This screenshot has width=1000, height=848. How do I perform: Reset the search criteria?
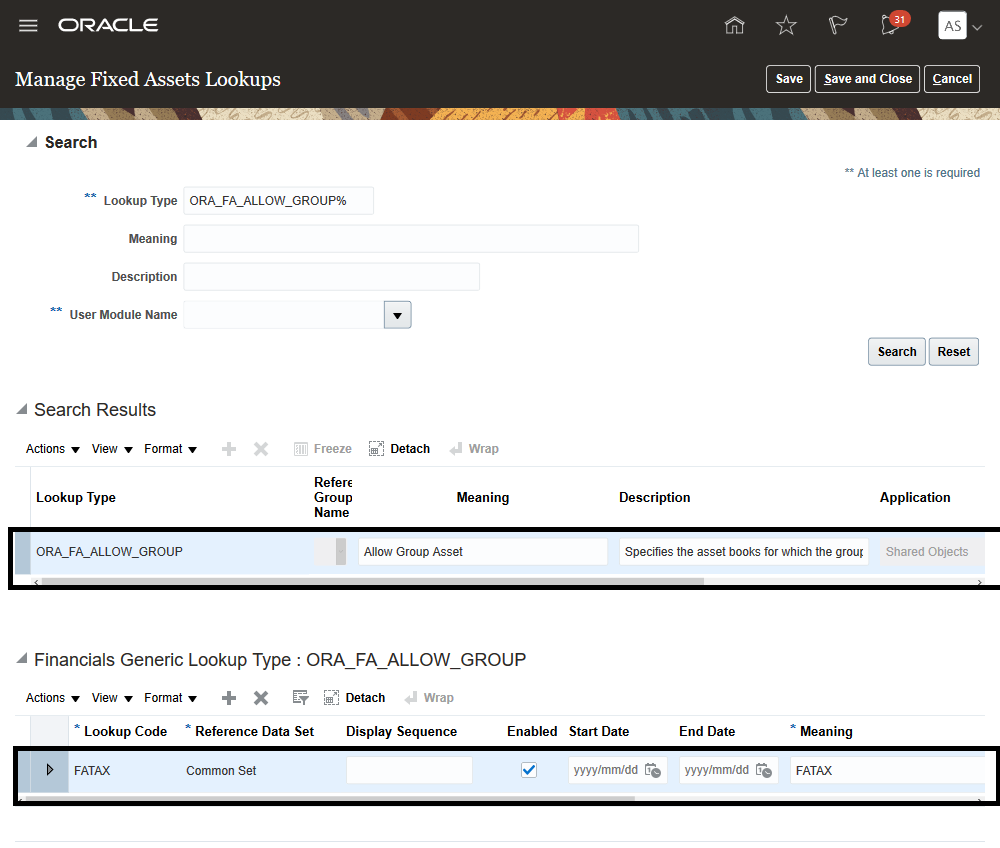[x=953, y=352]
